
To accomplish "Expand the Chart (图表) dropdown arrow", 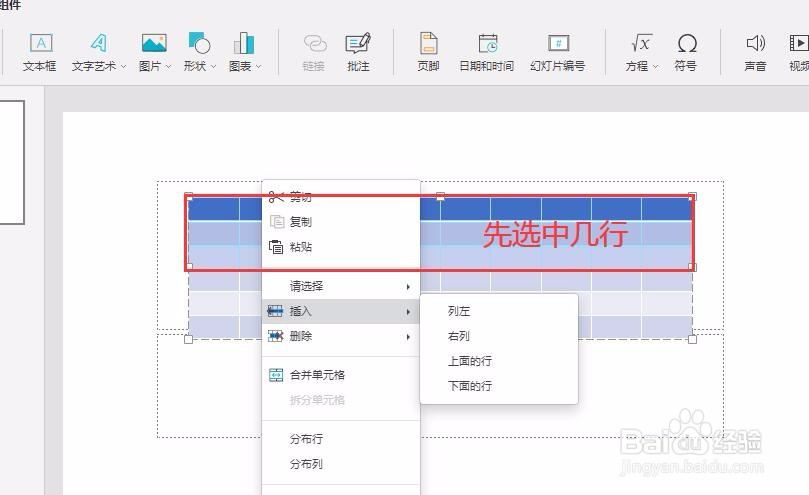I will coord(258,67).
